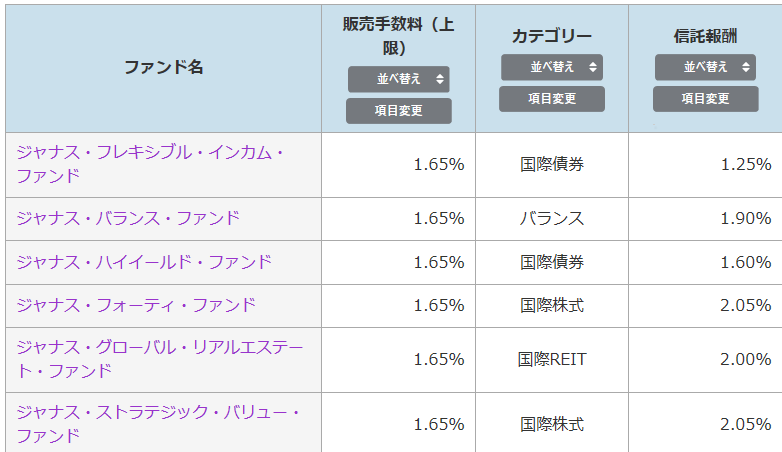This screenshot has height=452, width=782.
Task: Open ジャナス・ストラテジック・バリュー・ファンド link
Action: pos(158,424)
